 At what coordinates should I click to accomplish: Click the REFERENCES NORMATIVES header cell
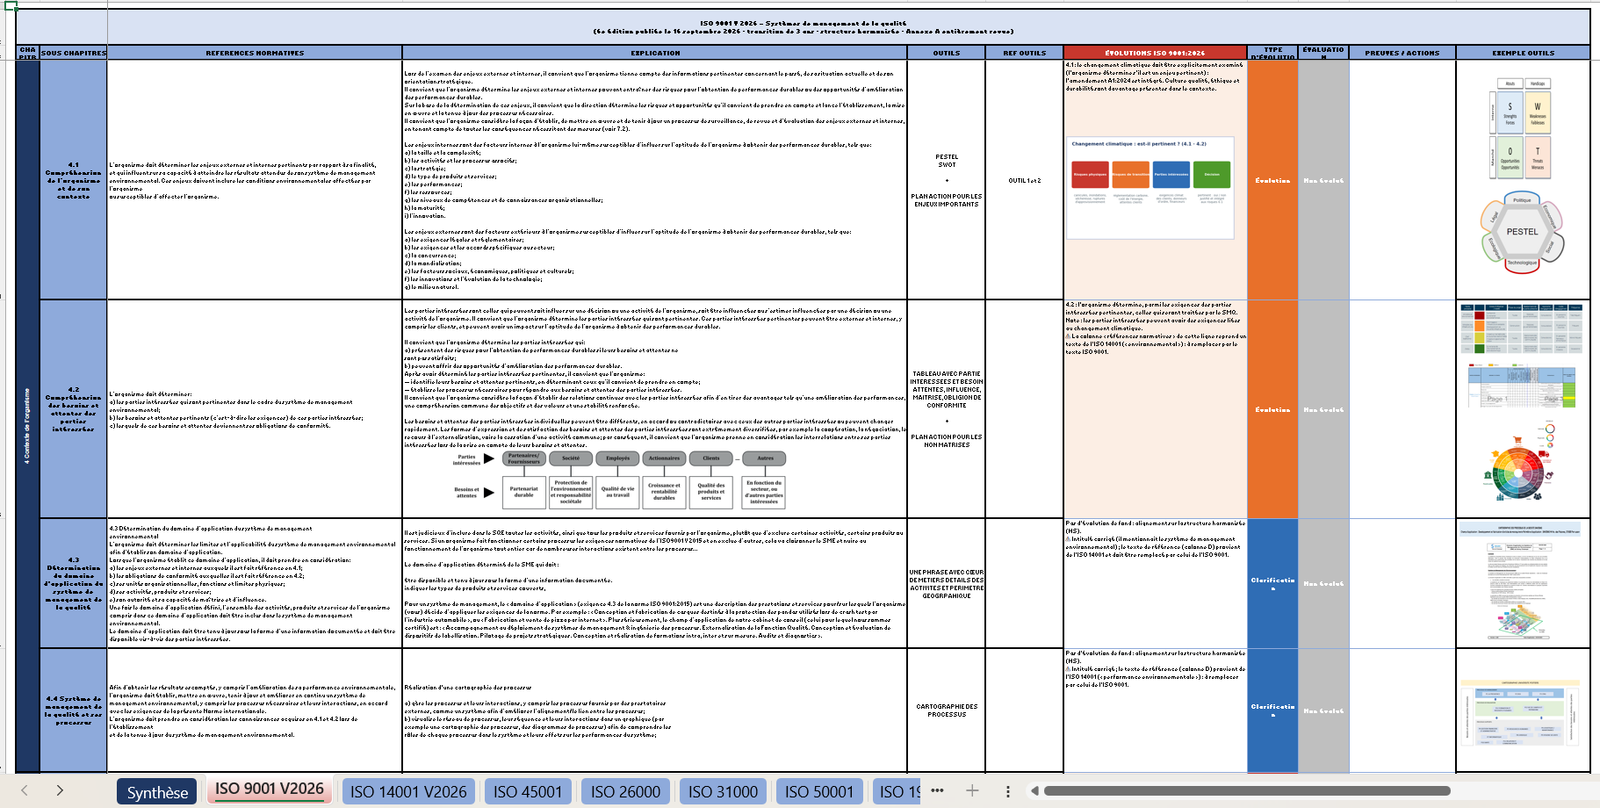pyautogui.click(x=255, y=53)
